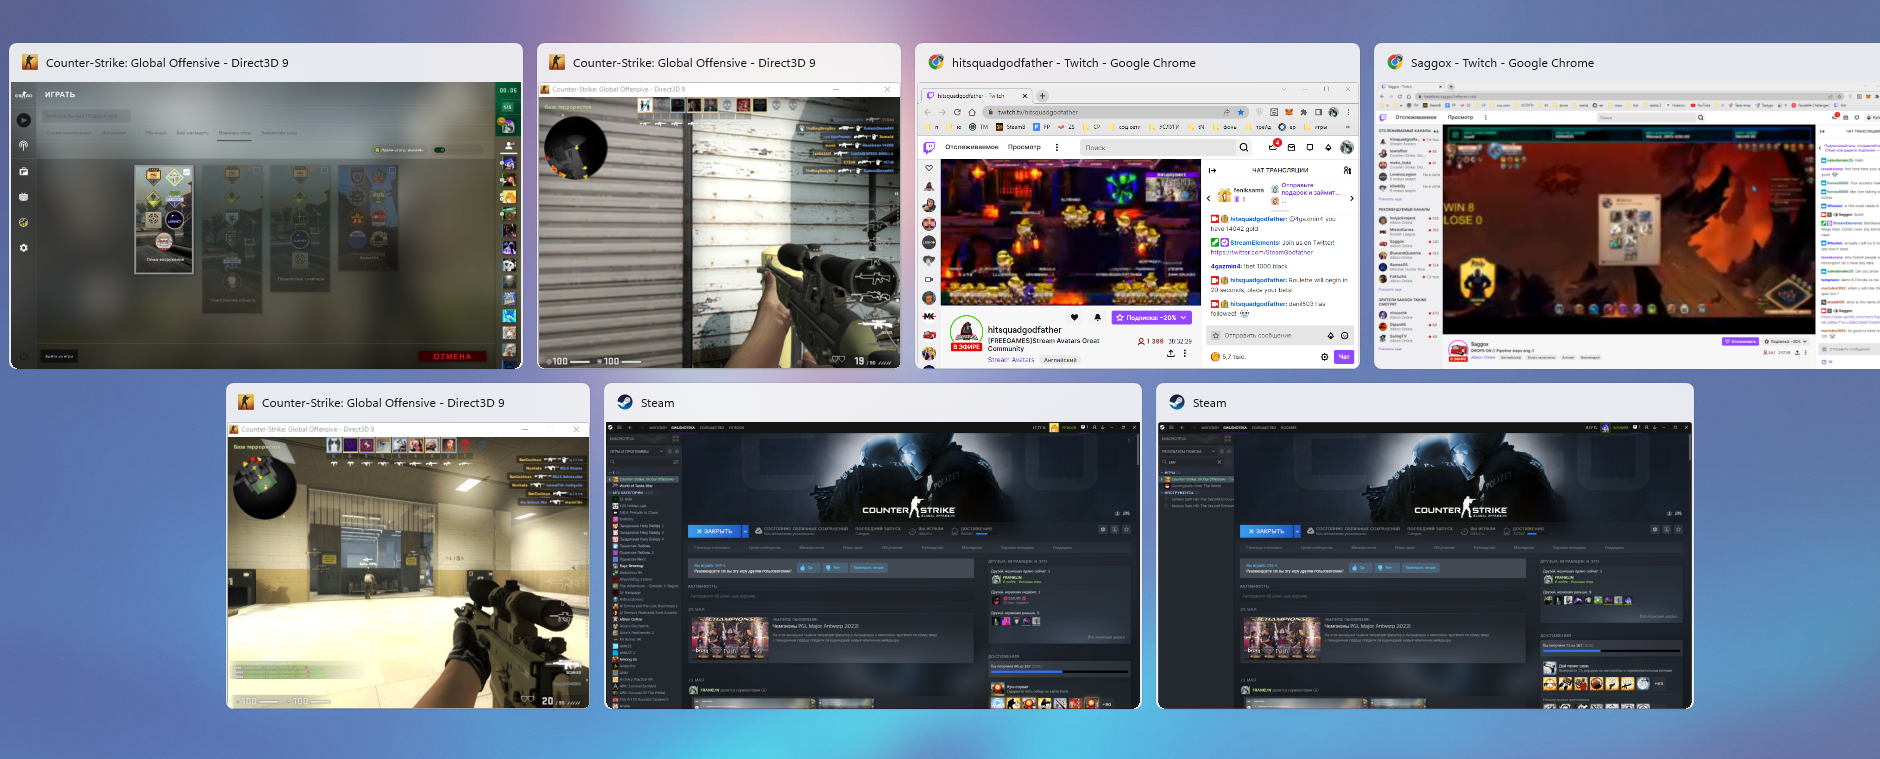Open the profile avatar in hitsquadgodfather Twitch top bar
1880x759 pixels.
[x=1347, y=147]
